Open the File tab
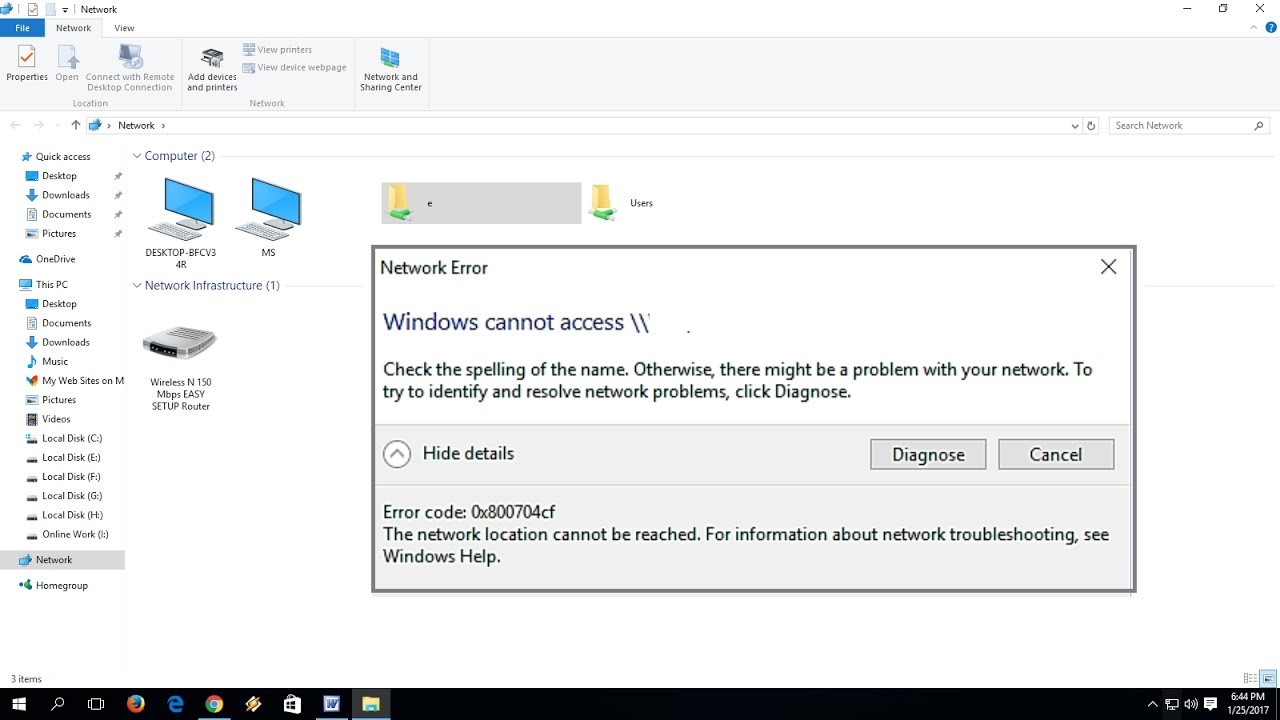Image resolution: width=1280 pixels, height=720 pixels. click(22, 28)
